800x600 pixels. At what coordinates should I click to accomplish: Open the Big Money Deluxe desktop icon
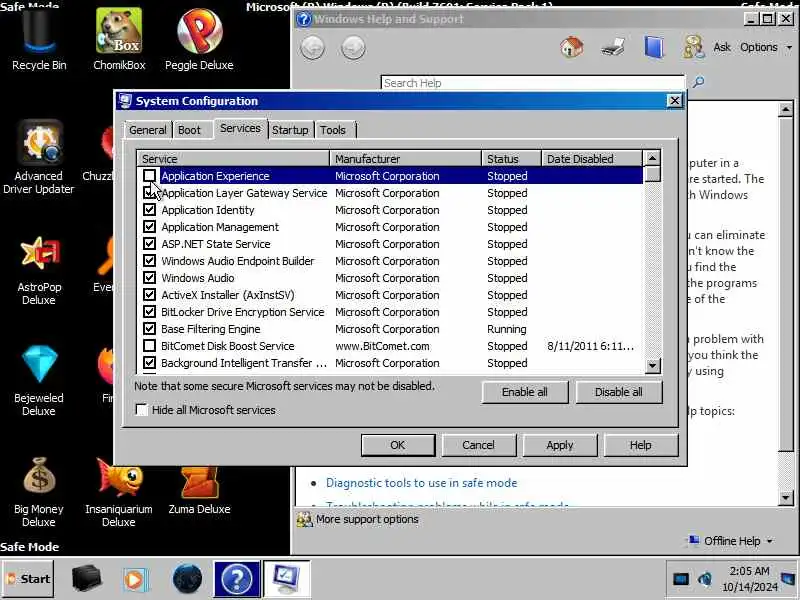pos(39,492)
